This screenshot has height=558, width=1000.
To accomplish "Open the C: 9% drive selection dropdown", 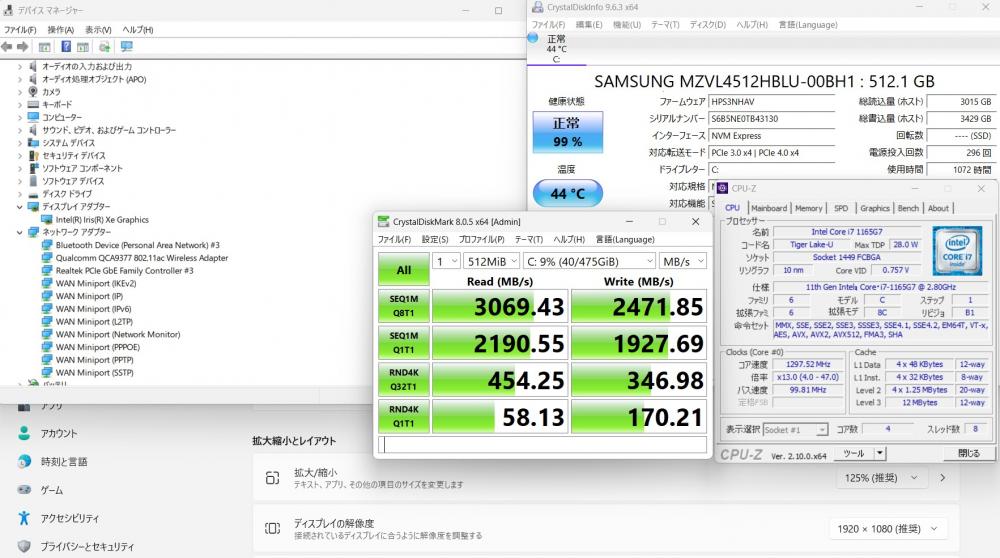I will tap(589, 261).
